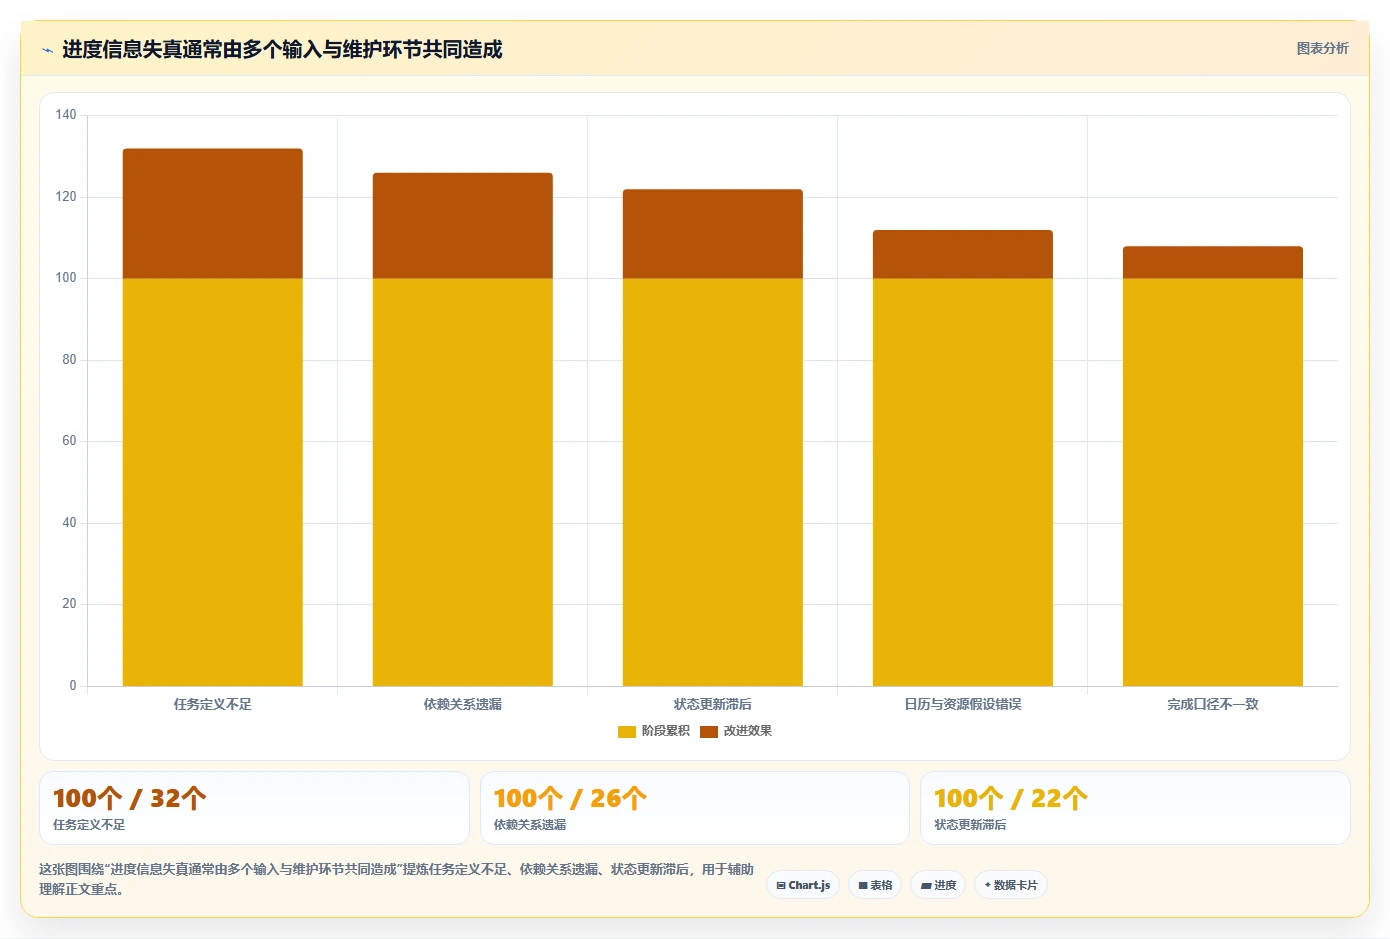
Task: Toggle the 改进效果 legend color swatch
Action: tap(709, 732)
